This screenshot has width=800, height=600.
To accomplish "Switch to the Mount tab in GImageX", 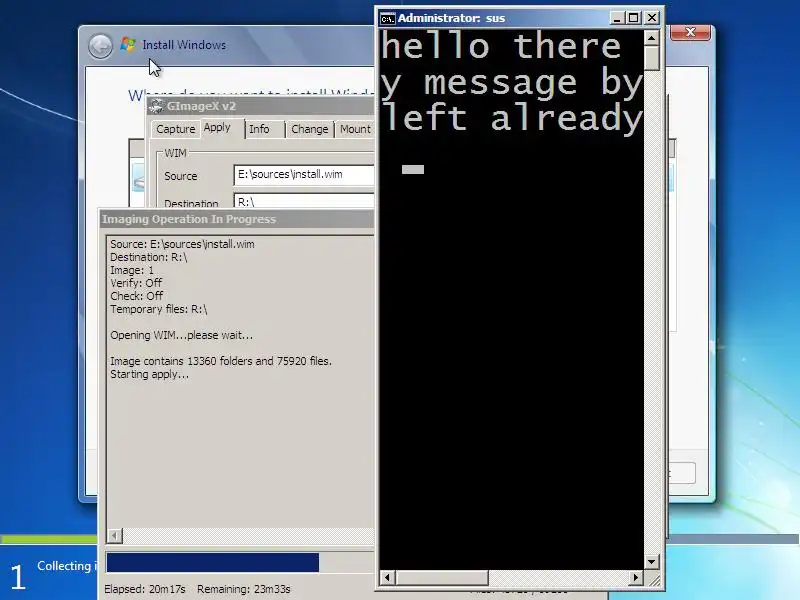I will (x=355, y=129).
